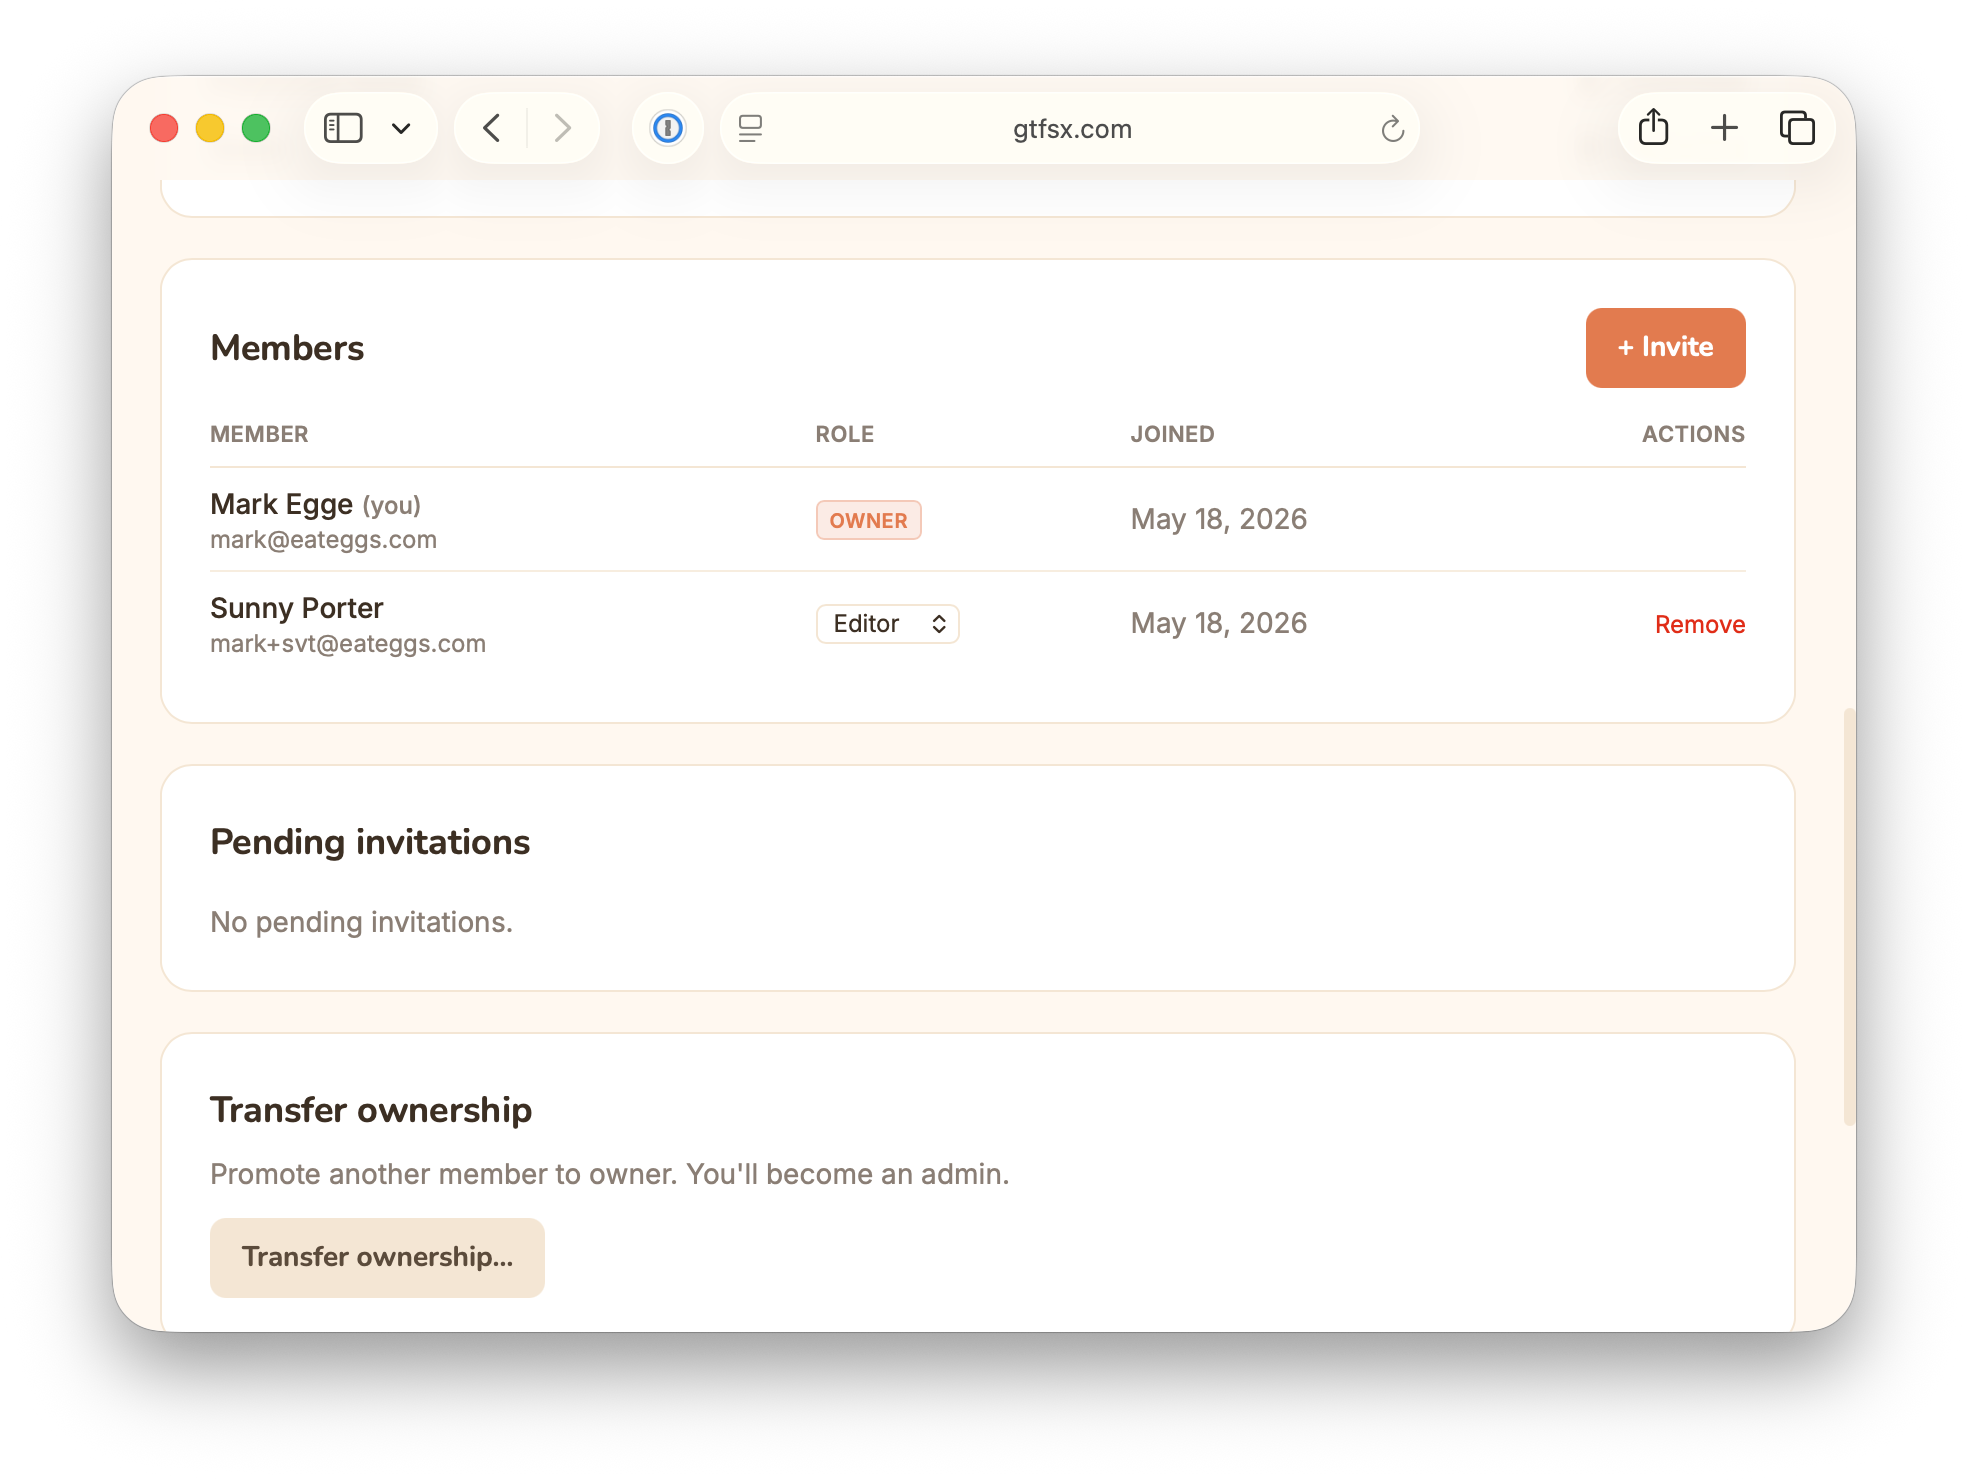Viewport: 1968px width, 1480px height.
Task: Click the Transfer ownership heading
Action: [371, 1110]
